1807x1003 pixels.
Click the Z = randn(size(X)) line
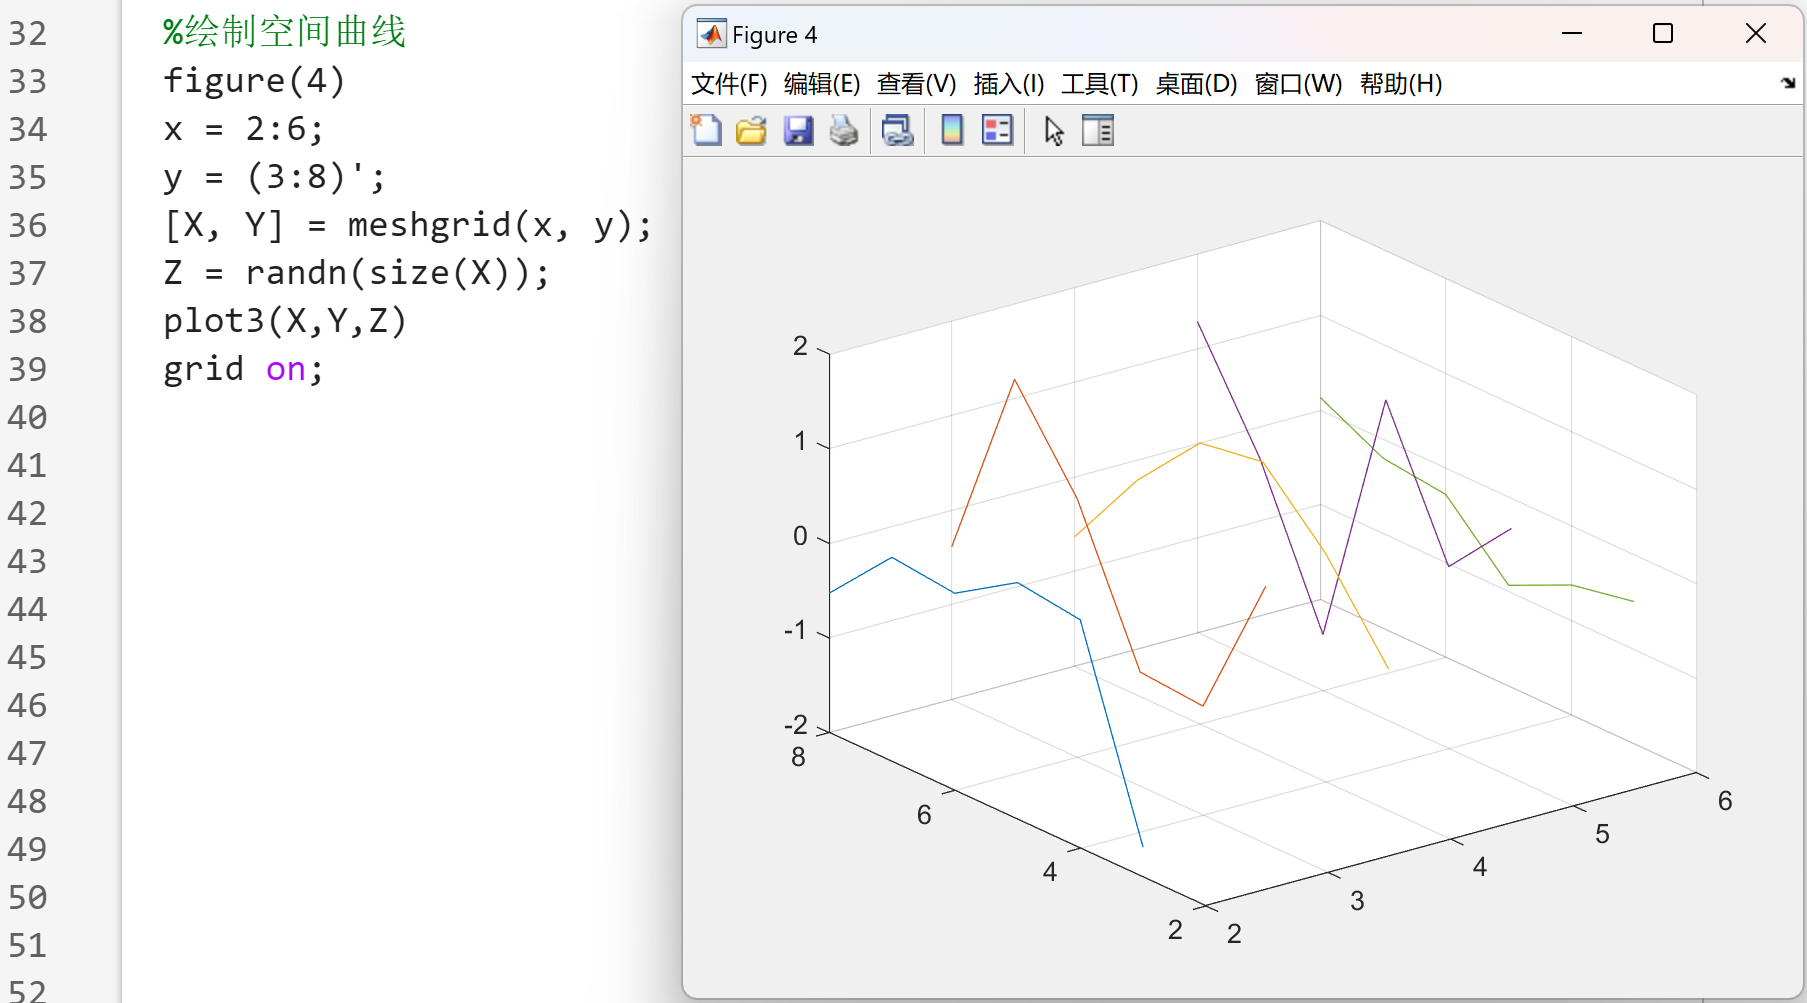356,273
